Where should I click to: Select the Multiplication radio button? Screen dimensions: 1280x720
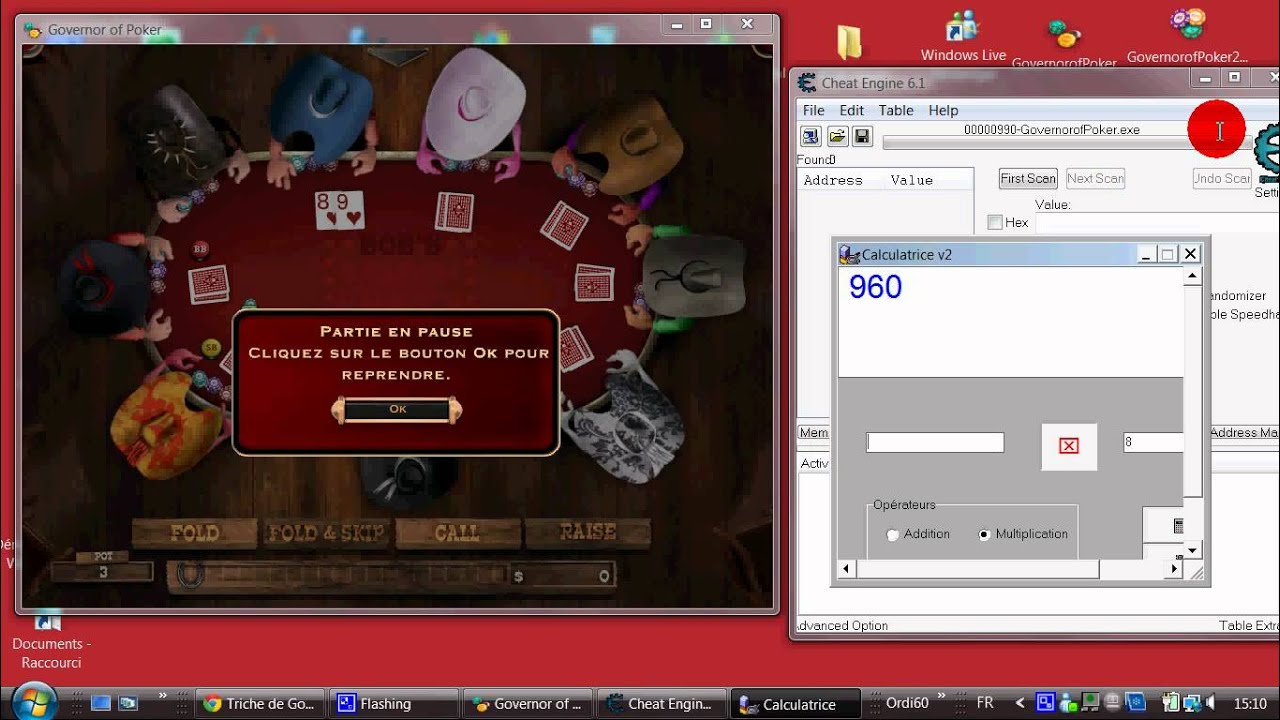pyautogui.click(x=984, y=535)
